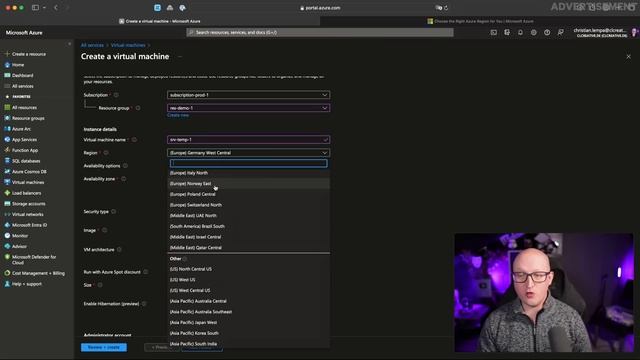
Task: Select (Middle East) Israel Central region
Action: (x=249, y=237)
